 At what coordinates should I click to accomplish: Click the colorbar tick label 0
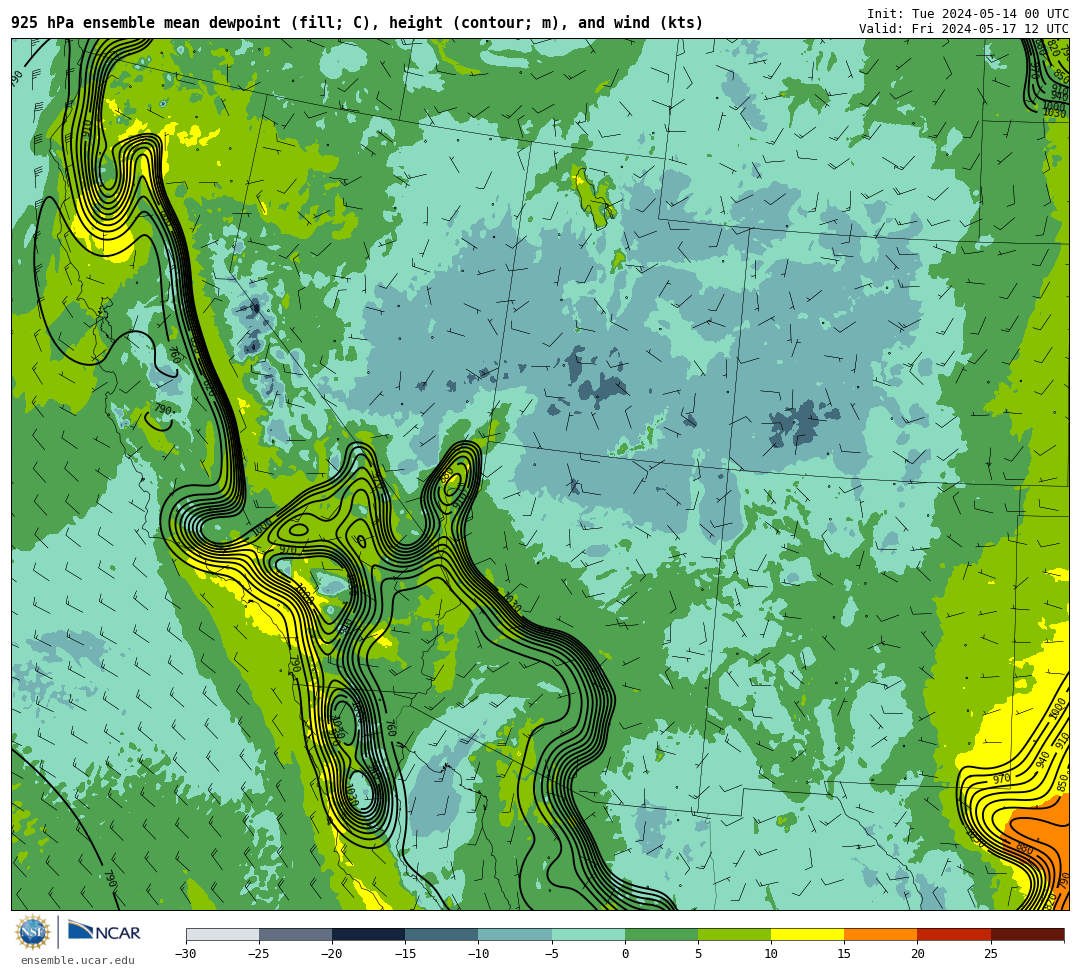tap(625, 954)
